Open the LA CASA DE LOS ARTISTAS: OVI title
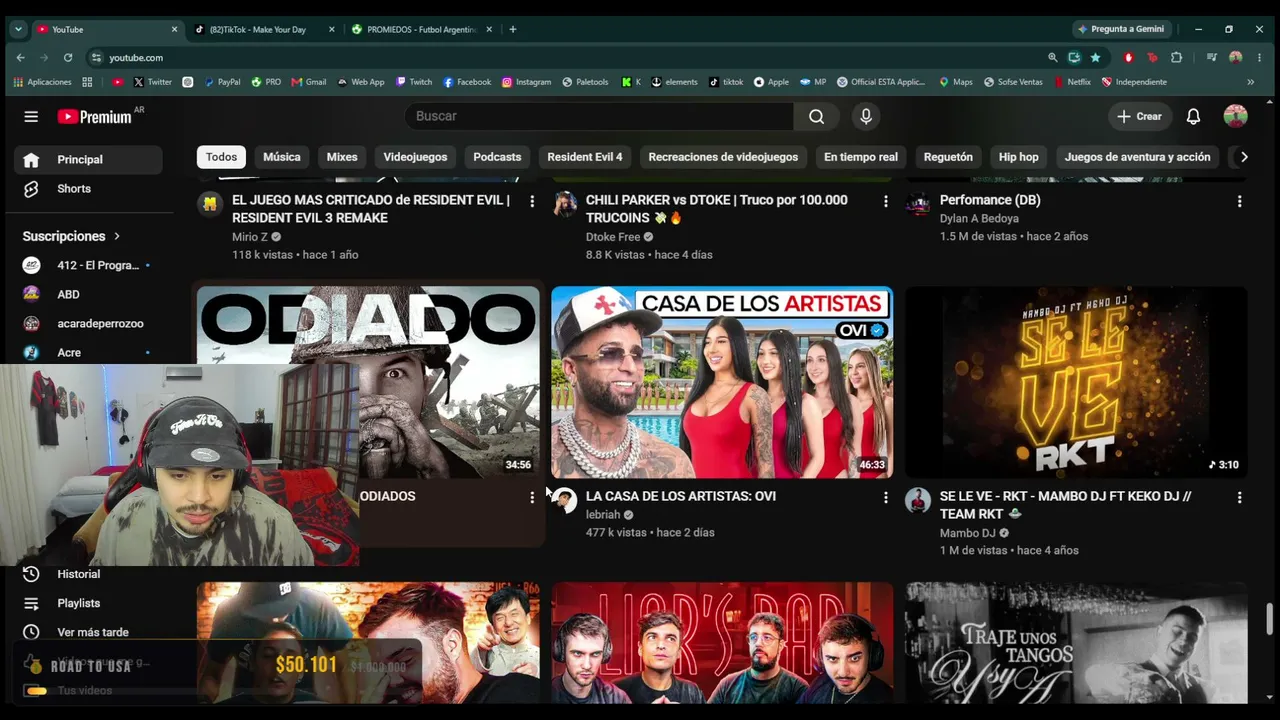 pos(681,496)
